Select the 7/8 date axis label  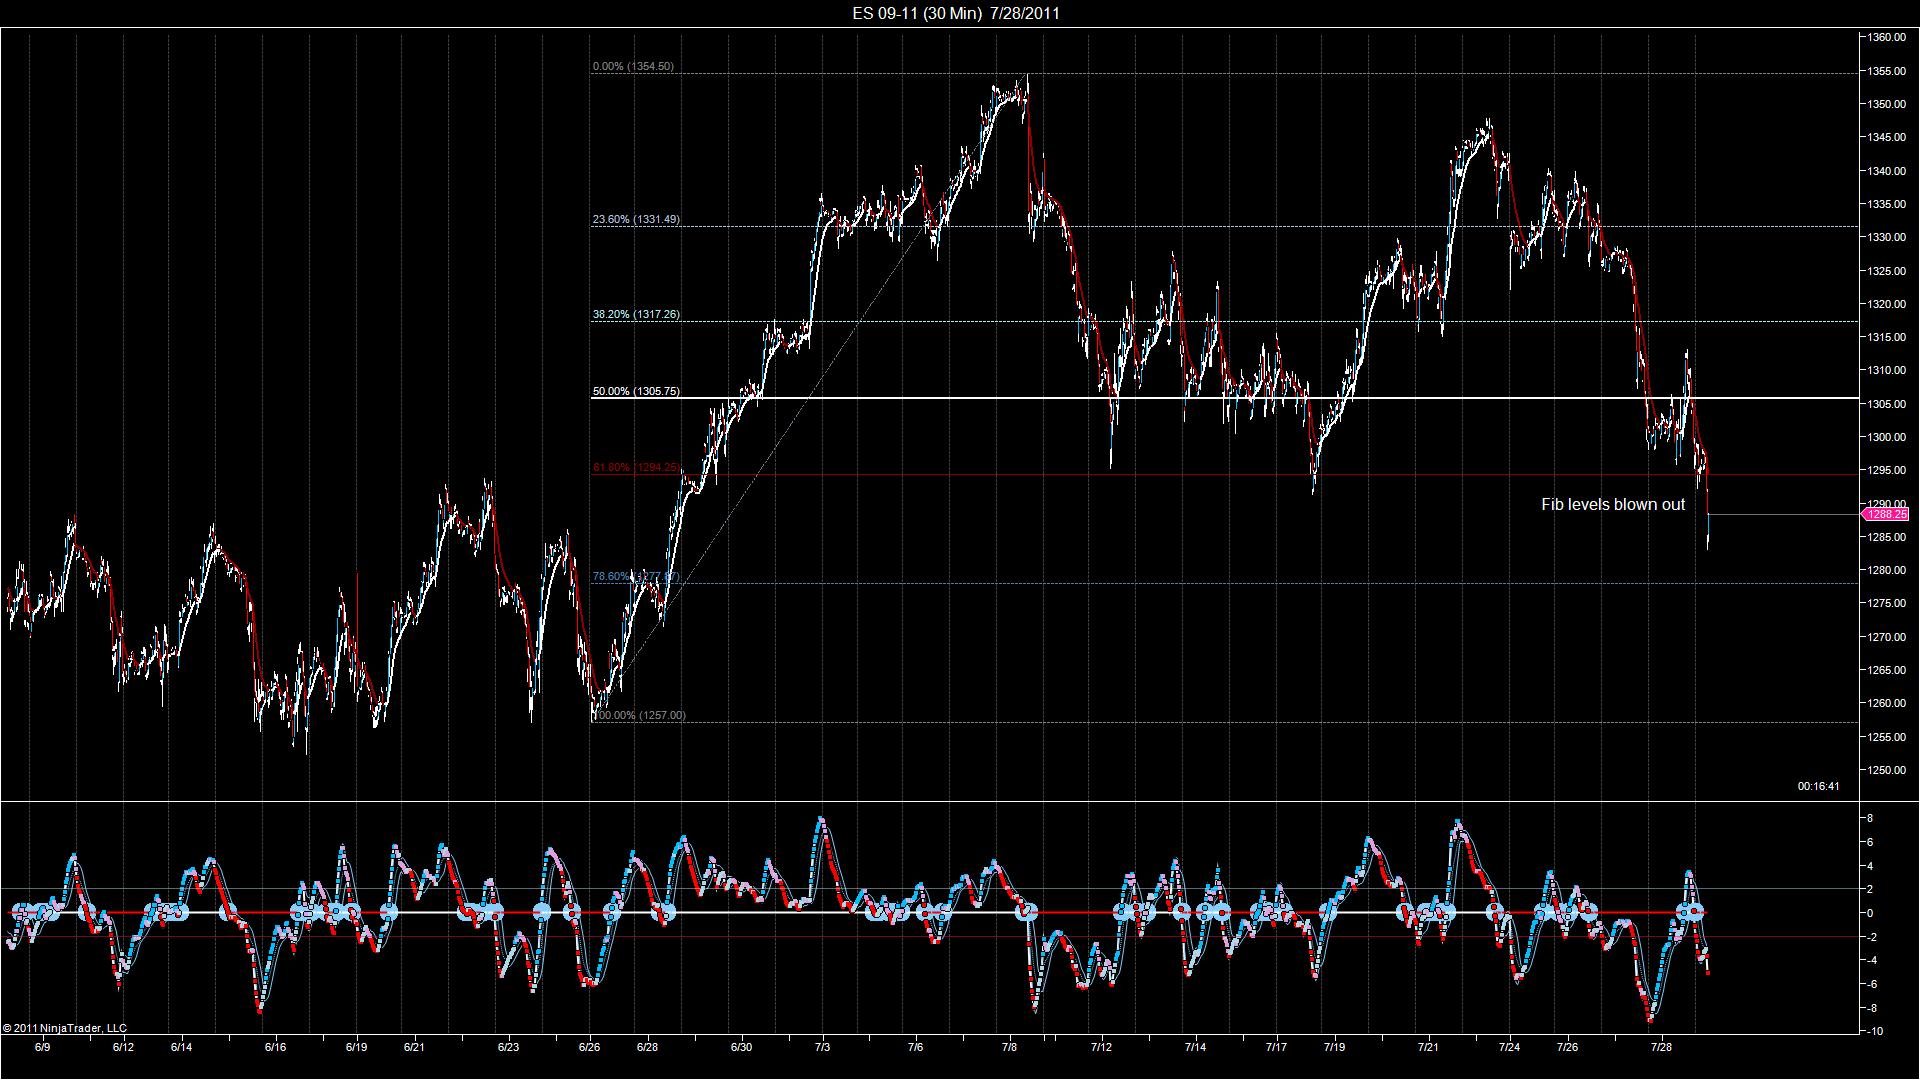[1008, 1047]
